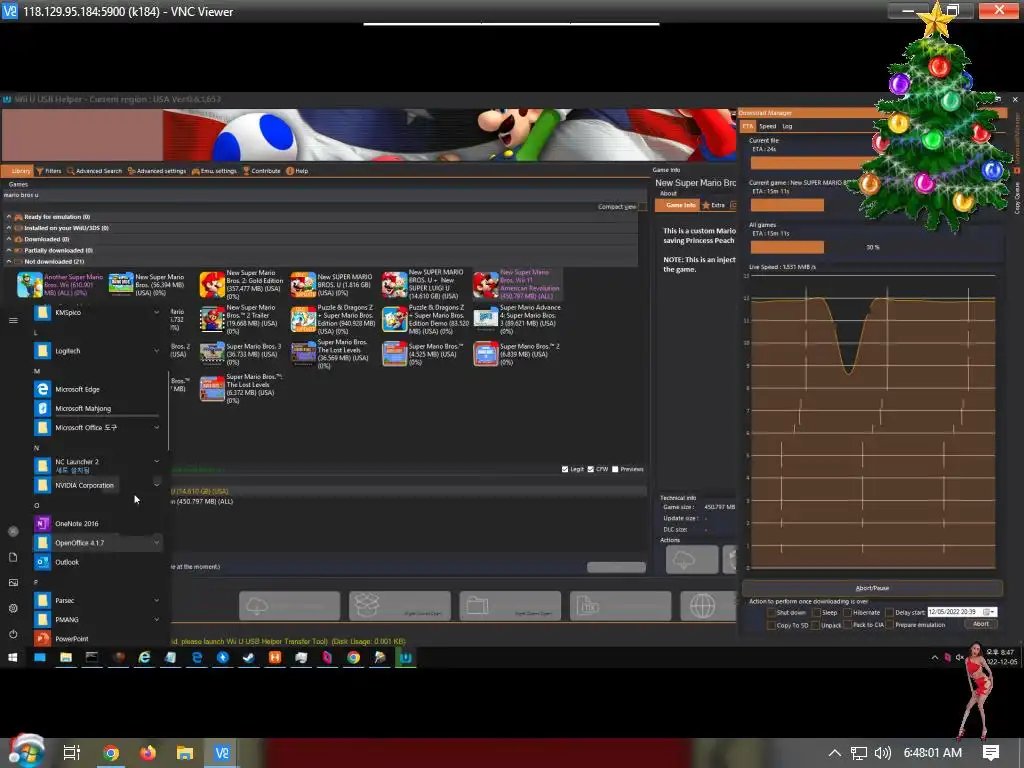Select Super Mario Bros. 3 game icon
Viewport: 1024px width, 768px height.
[212, 353]
